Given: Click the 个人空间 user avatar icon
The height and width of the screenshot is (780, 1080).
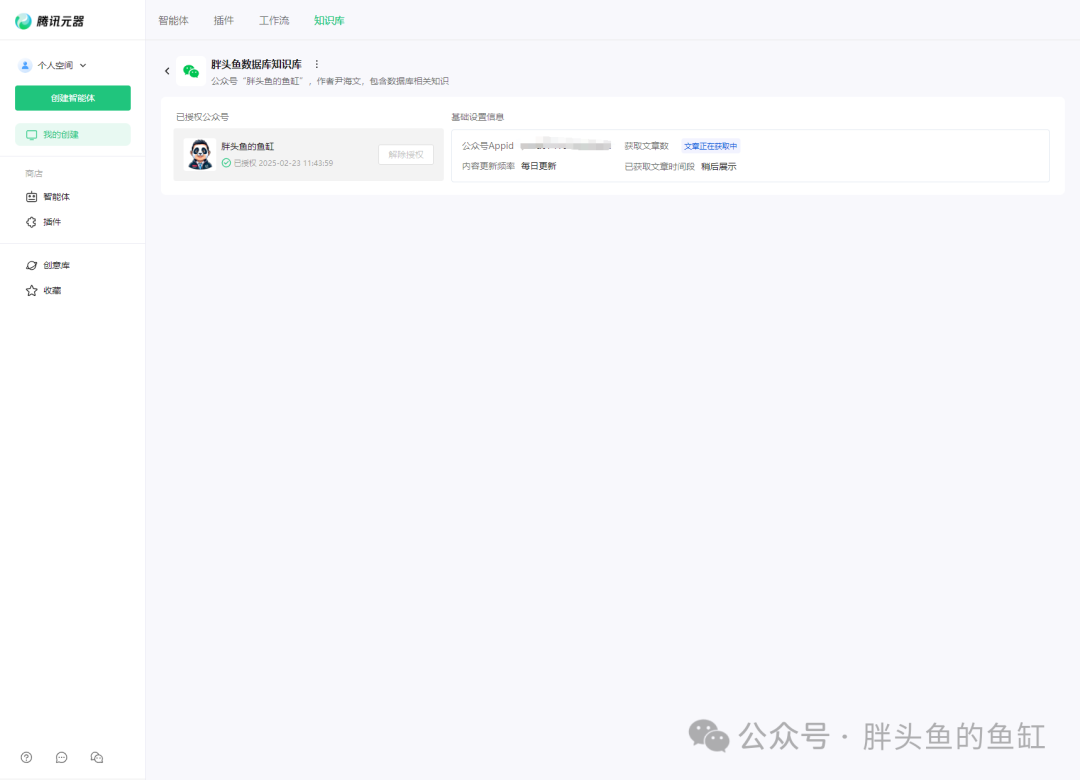Looking at the screenshot, I should pyautogui.click(x=25, y=65).
